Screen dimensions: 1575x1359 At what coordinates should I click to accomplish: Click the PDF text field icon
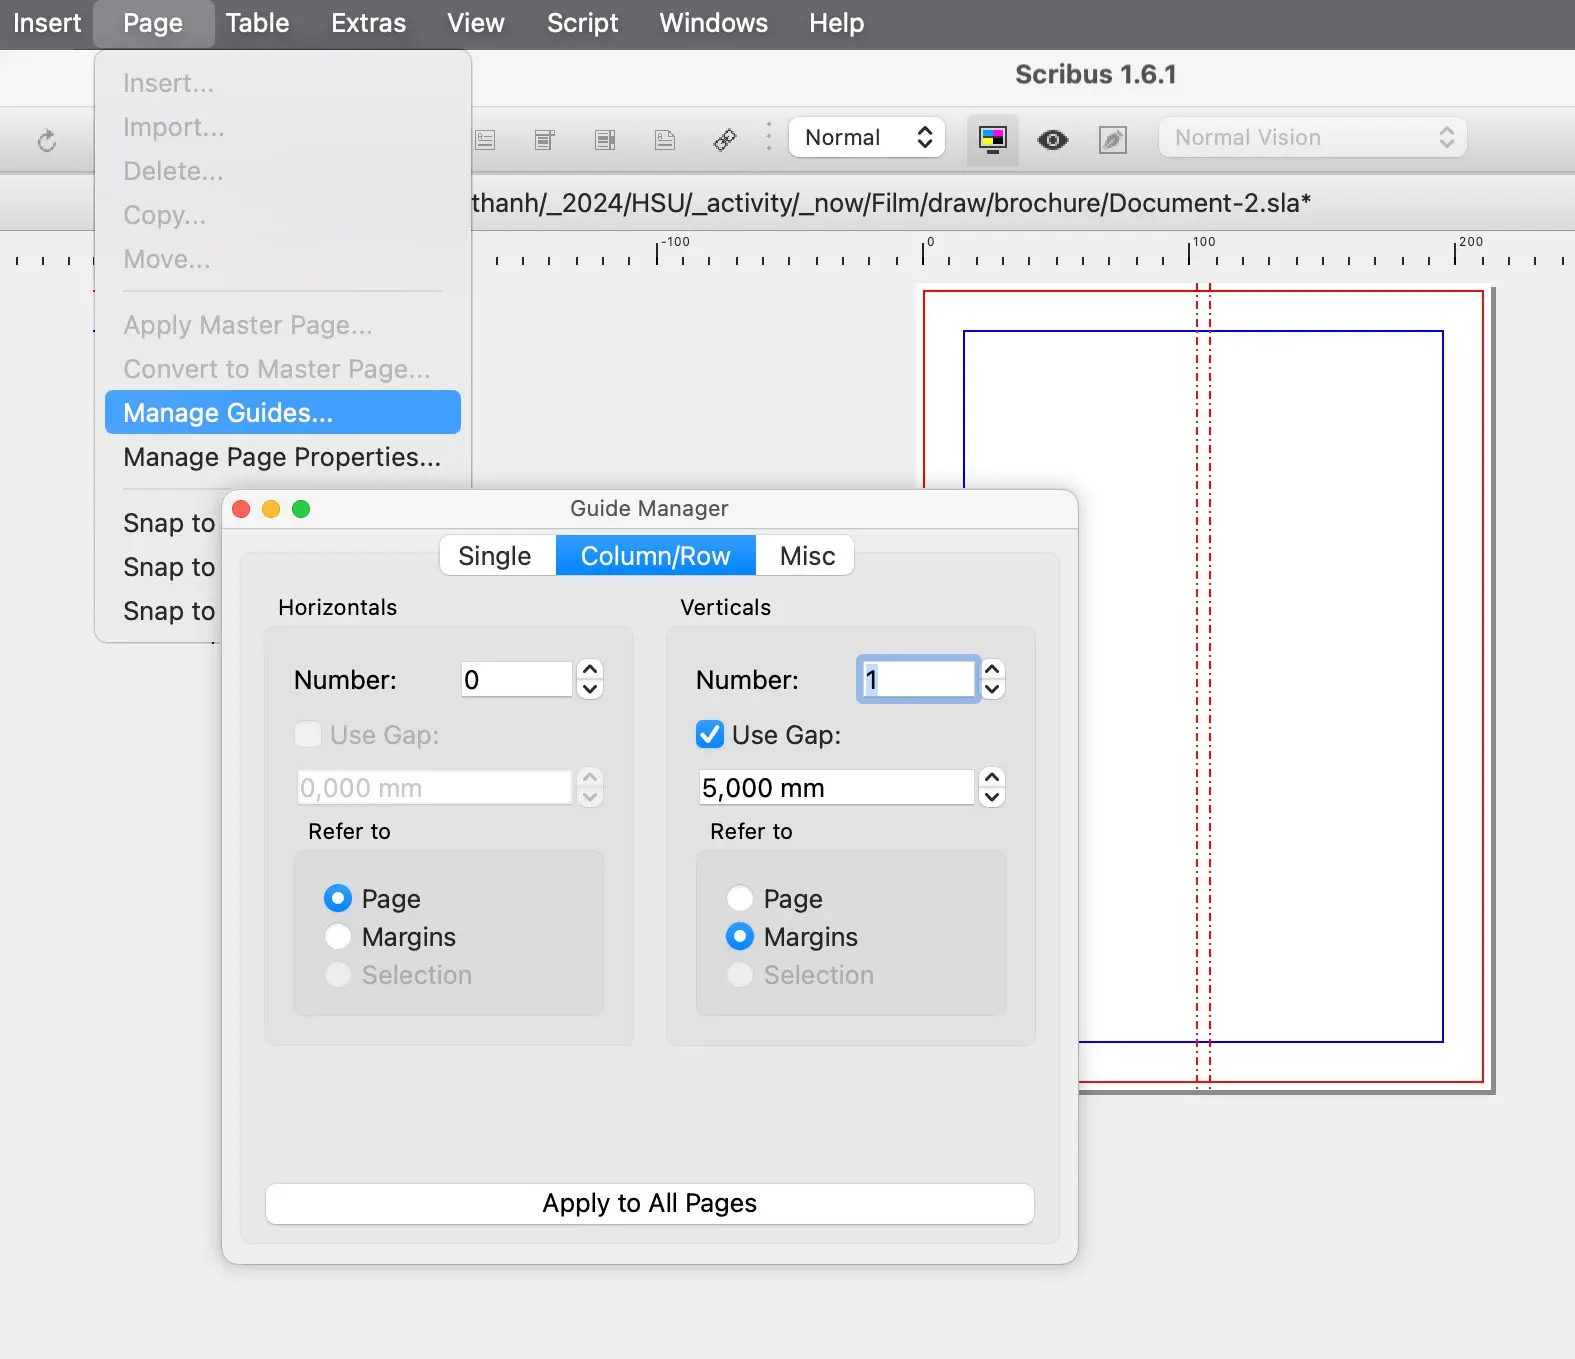[x=485, y=139]
